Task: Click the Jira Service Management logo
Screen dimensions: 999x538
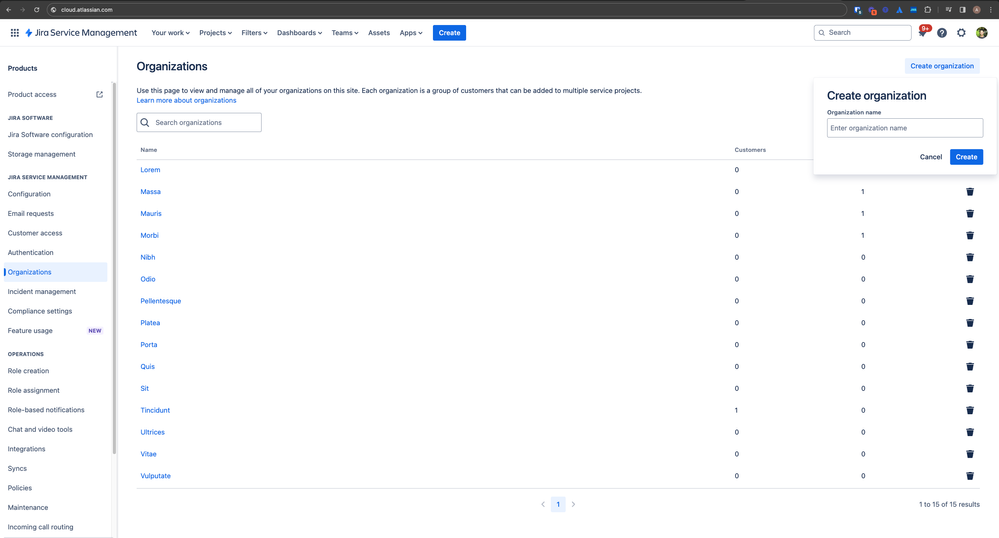Action: [81, 33]
